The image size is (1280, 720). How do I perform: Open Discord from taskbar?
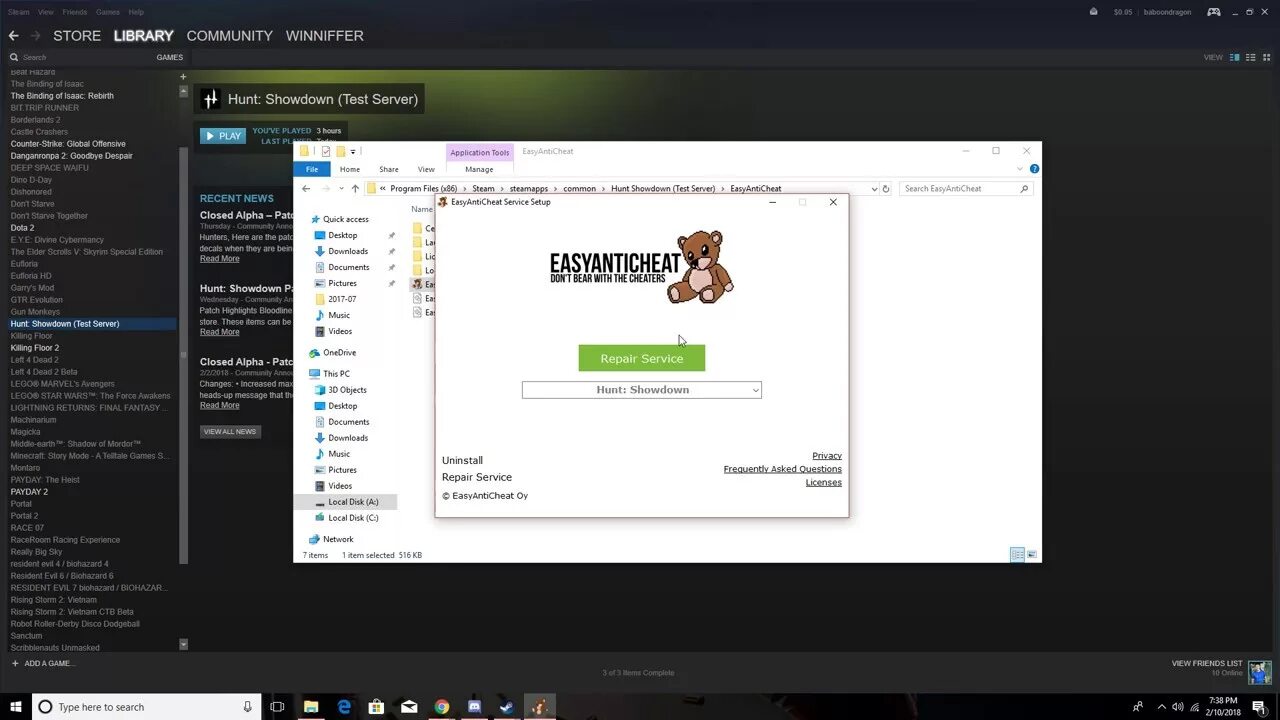pyautogui.click(x=474, y=707)
